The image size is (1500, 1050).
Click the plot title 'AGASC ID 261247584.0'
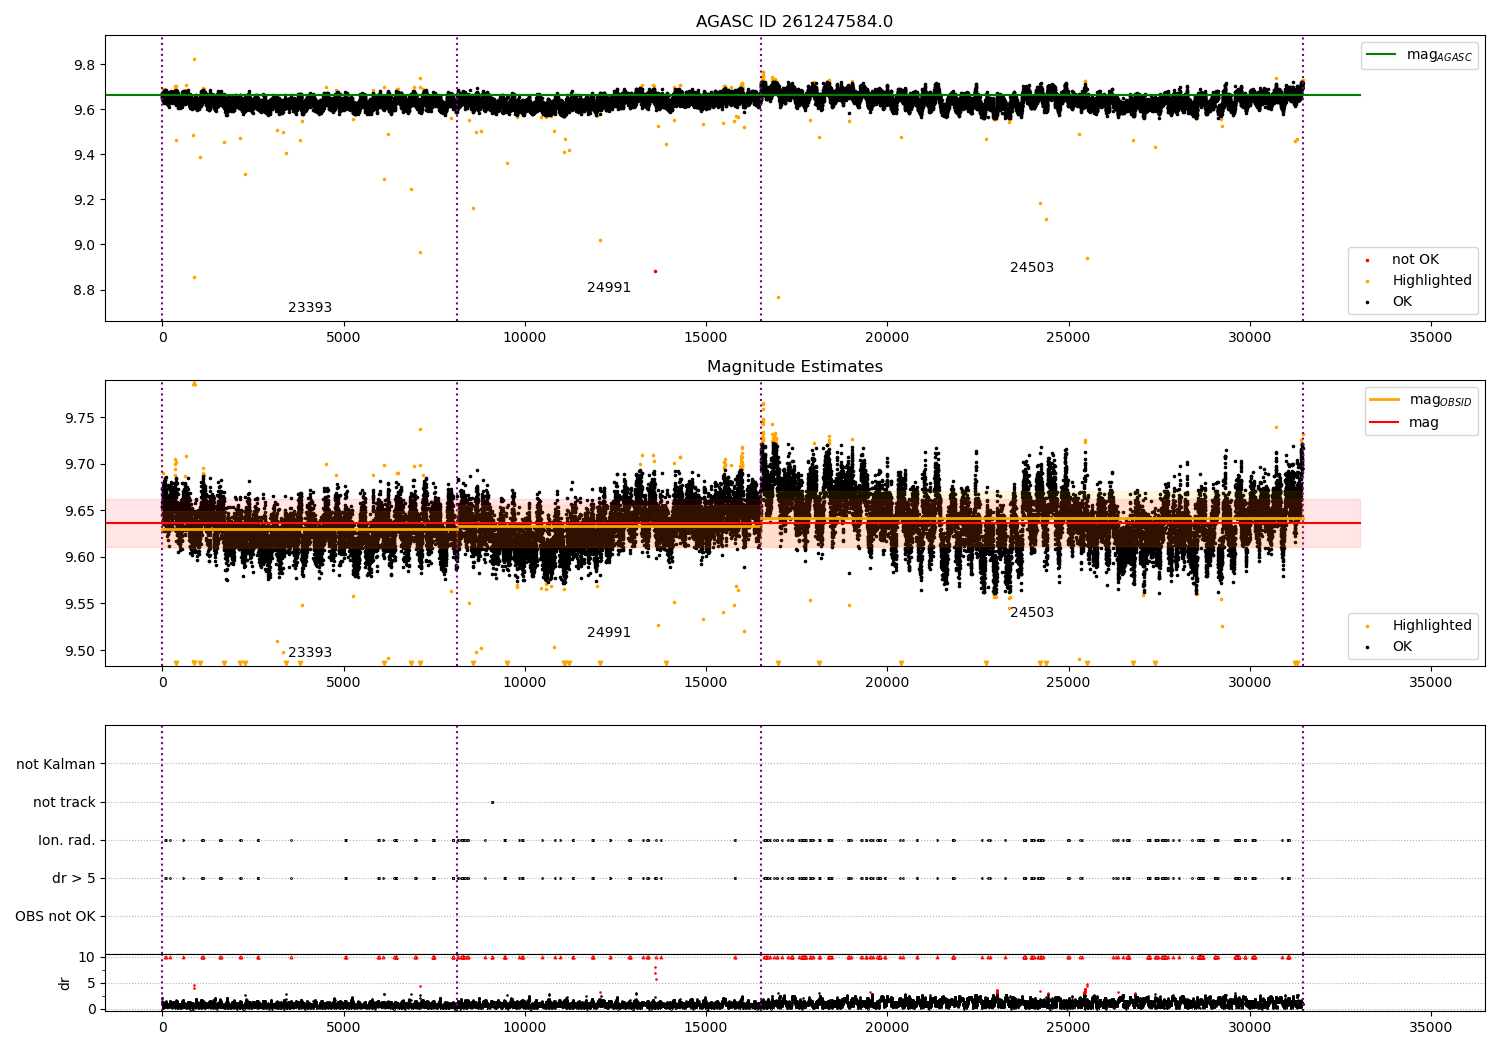pos(794,22)
